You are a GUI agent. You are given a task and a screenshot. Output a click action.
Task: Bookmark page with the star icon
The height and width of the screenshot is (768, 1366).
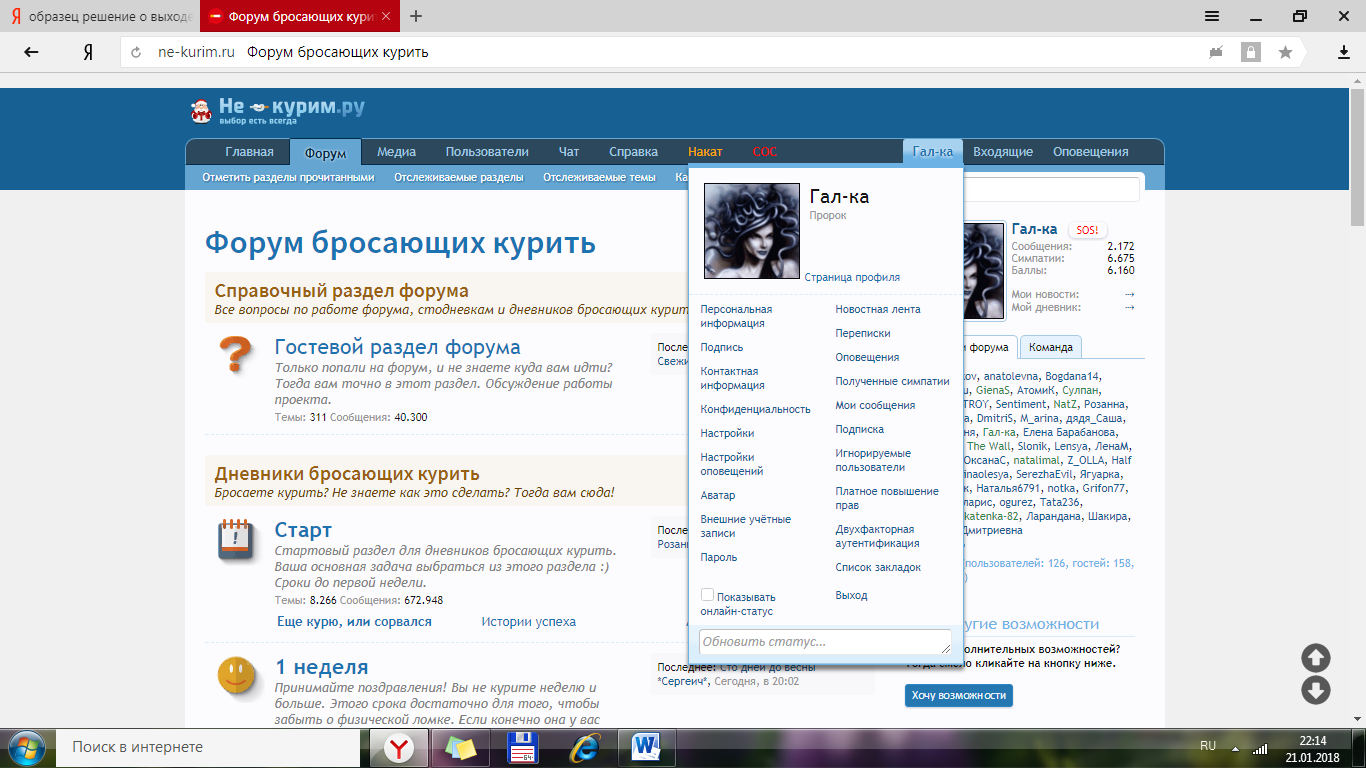[1285, 52]
